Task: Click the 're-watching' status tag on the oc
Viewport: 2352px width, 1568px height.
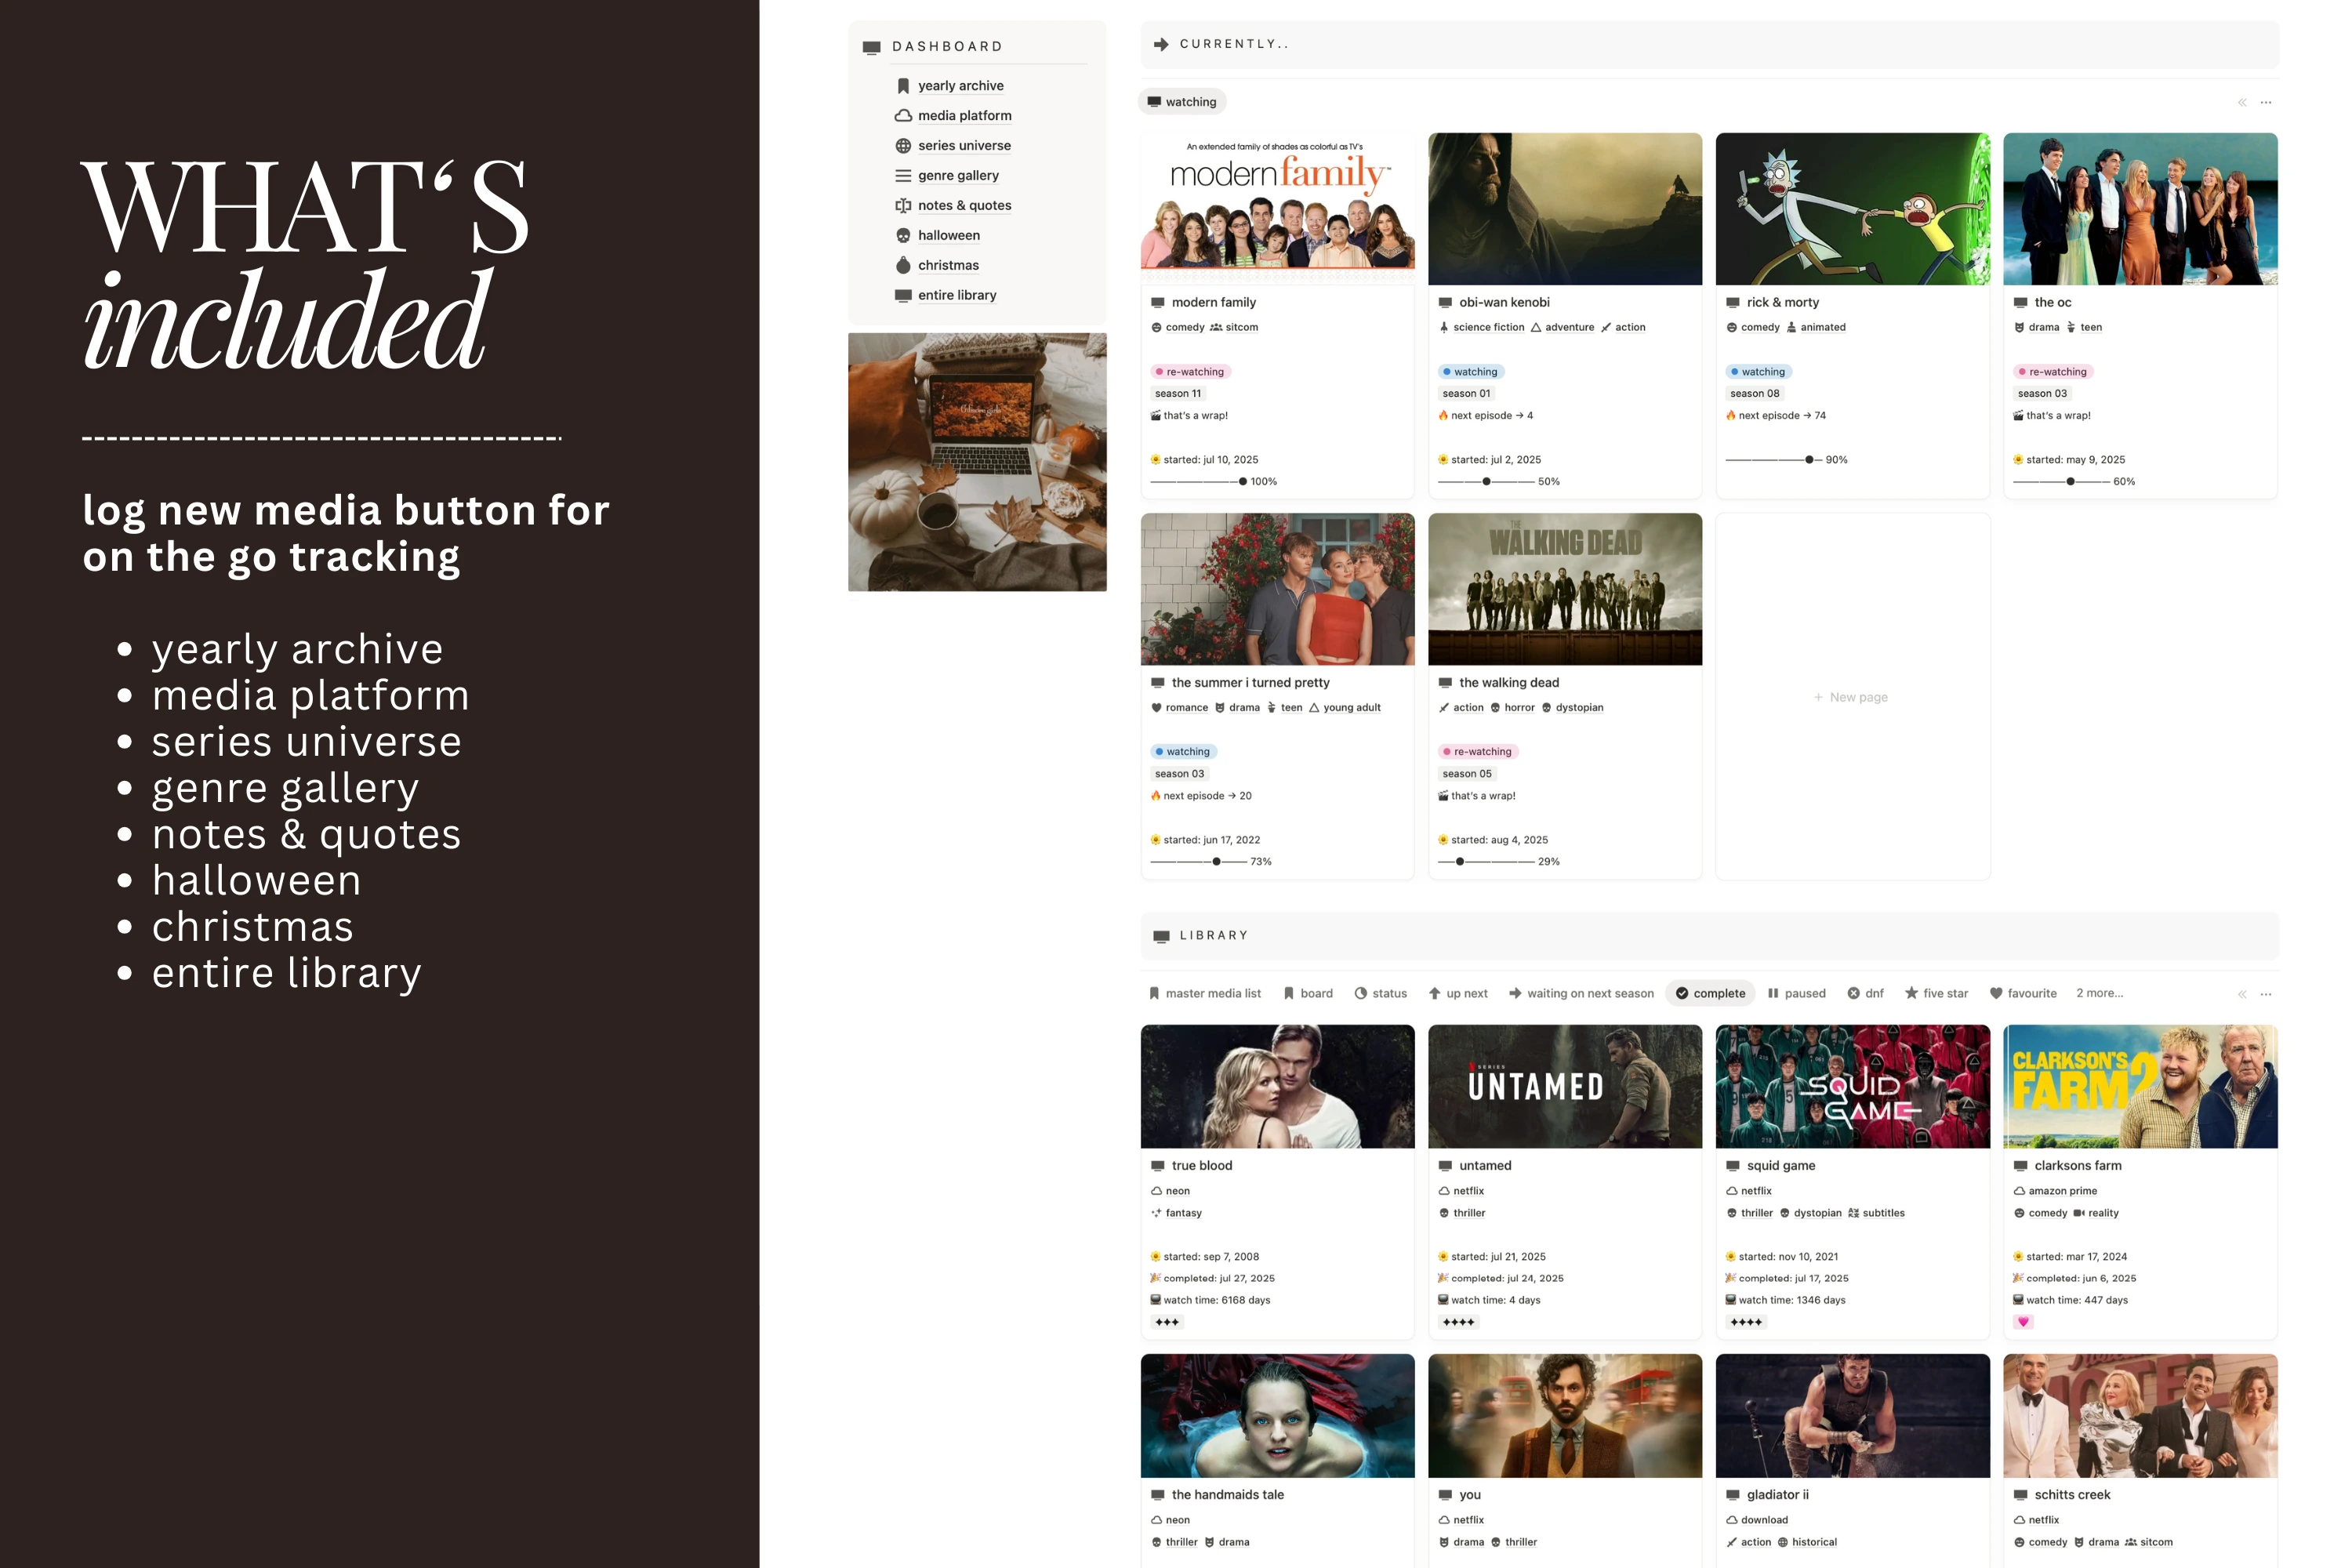Action: (x=2053, y=372)
